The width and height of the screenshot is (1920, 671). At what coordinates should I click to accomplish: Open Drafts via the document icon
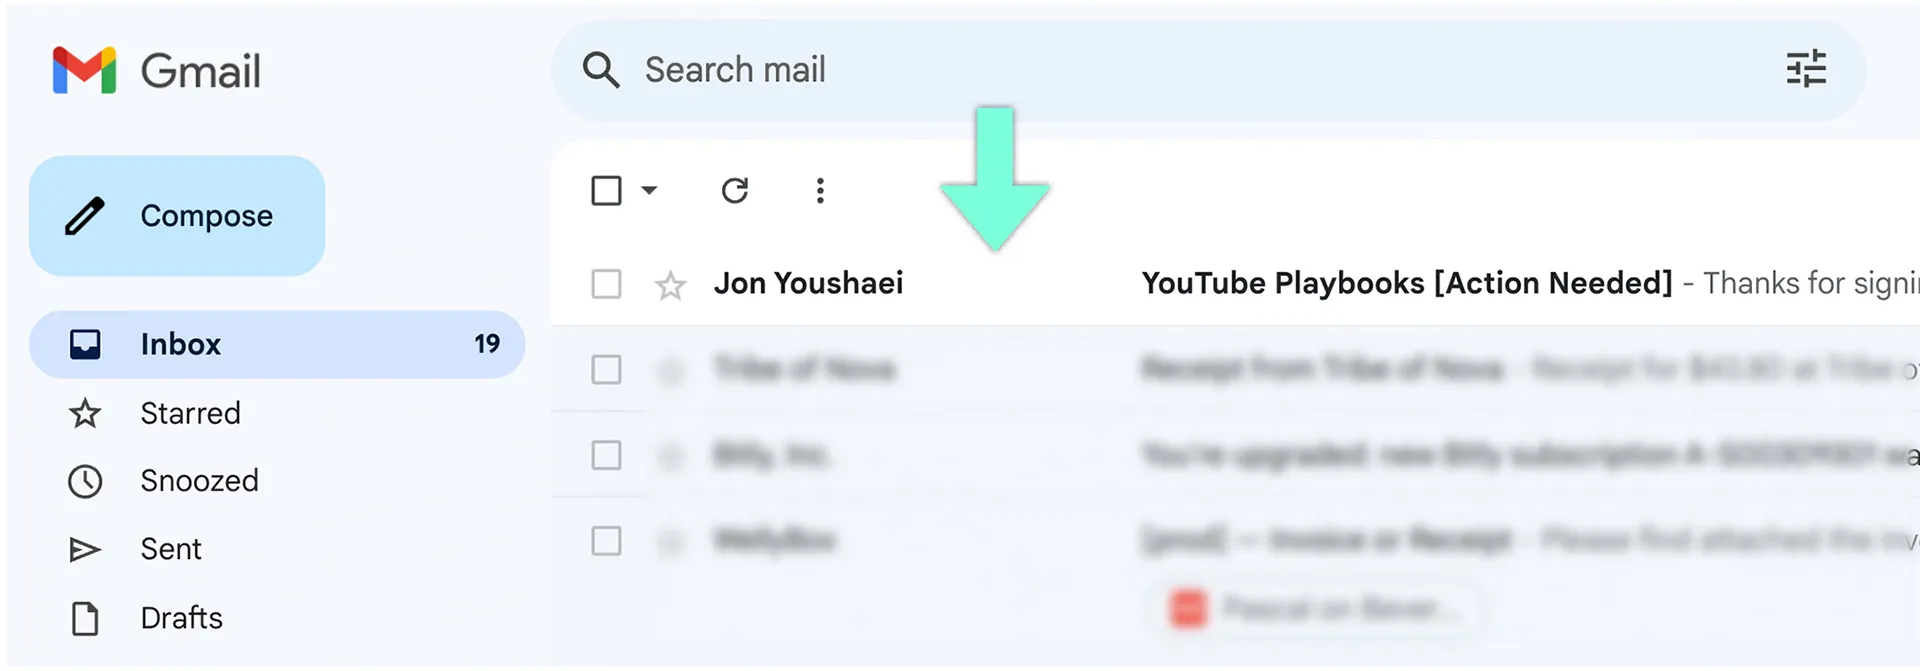point(85,619)
